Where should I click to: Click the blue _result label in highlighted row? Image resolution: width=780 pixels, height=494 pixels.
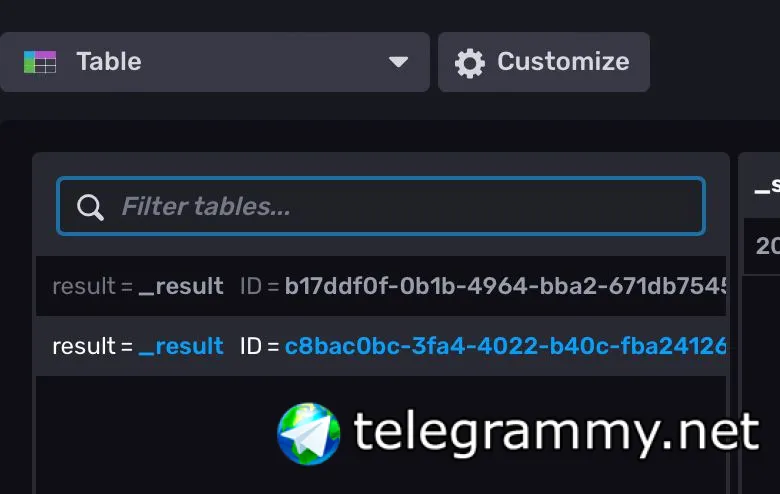[x=181, y=347]
